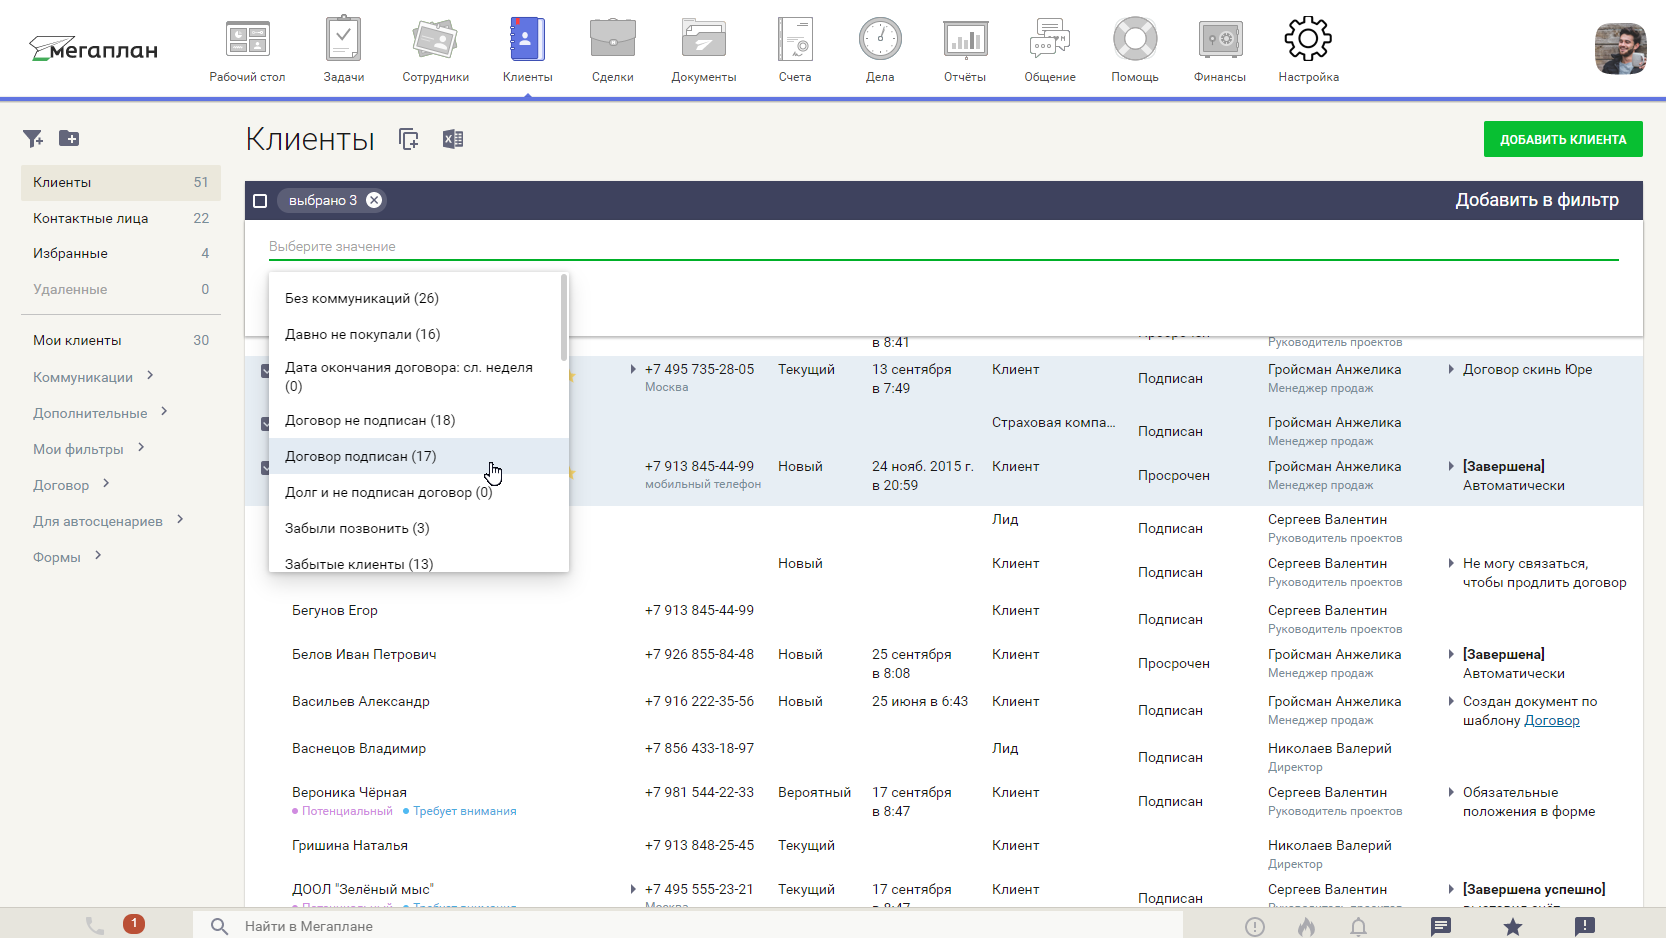Image resolution: width=1666 pixels, height=938 pixels.
Task: Open client Васнецов Владимир
Action: coord(359,748)
